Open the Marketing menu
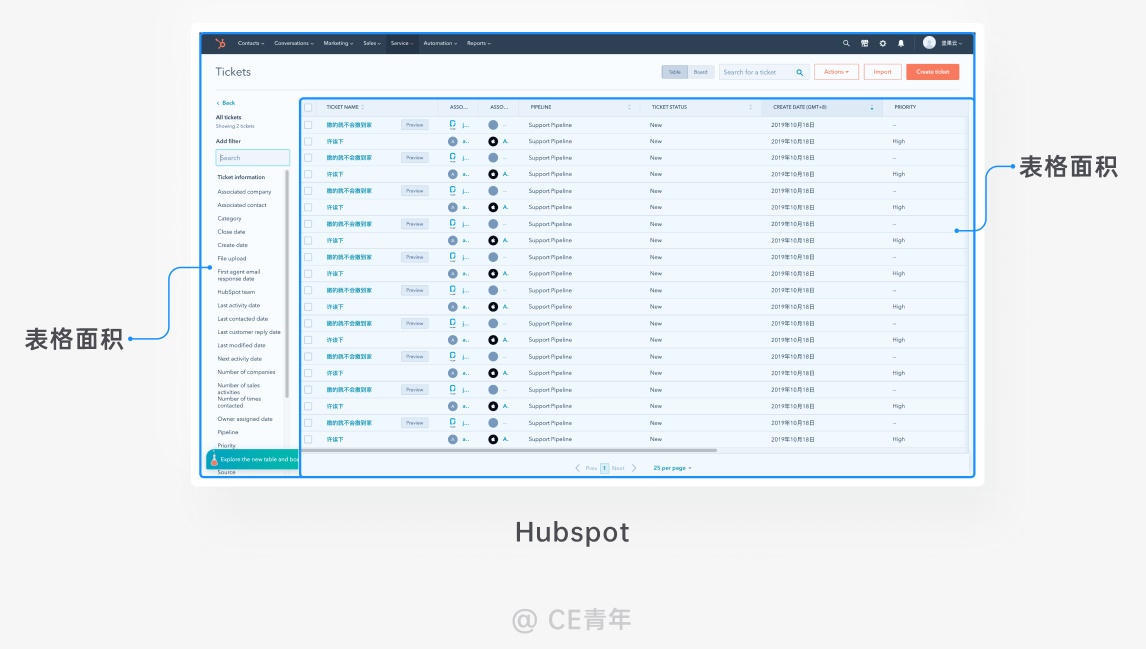Viewport: 1146px width, 649px height. pos(338,43)
